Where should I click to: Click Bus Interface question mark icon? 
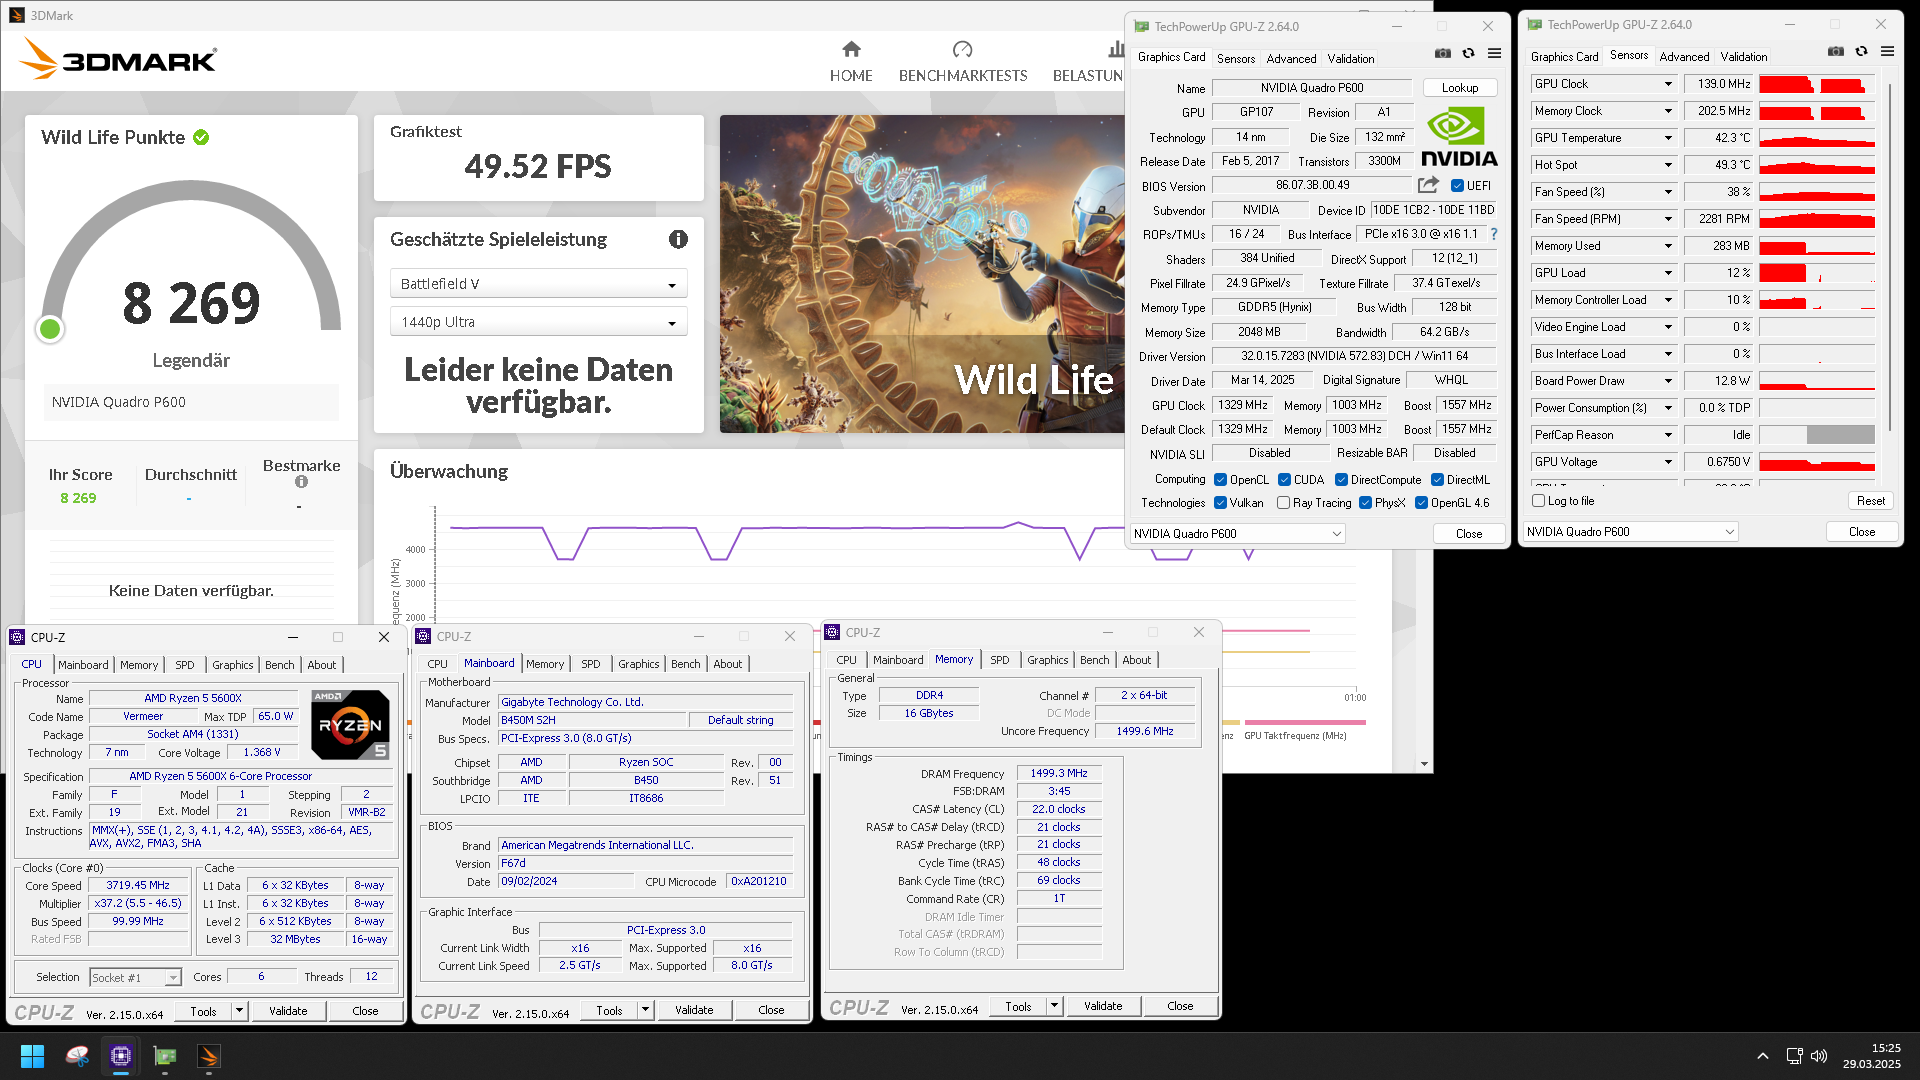point(1494,234)
